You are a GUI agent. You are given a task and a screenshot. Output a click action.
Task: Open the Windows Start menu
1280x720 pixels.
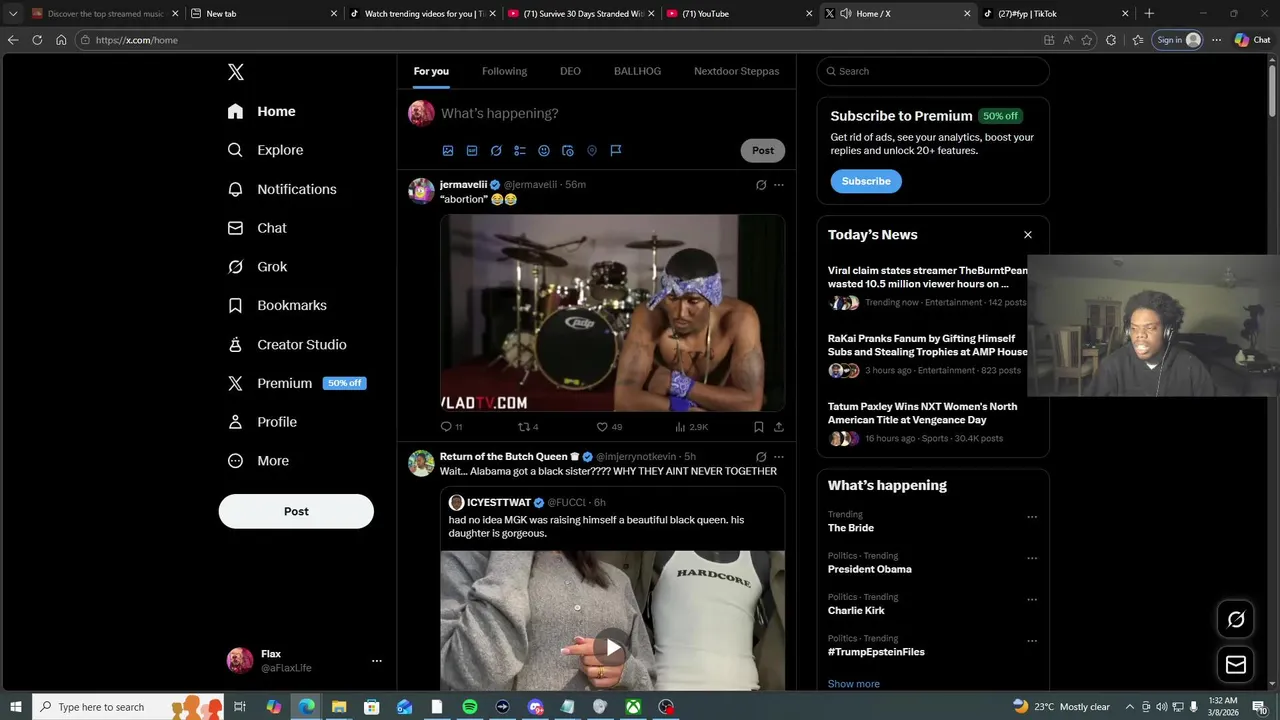[x=16, y=707]
